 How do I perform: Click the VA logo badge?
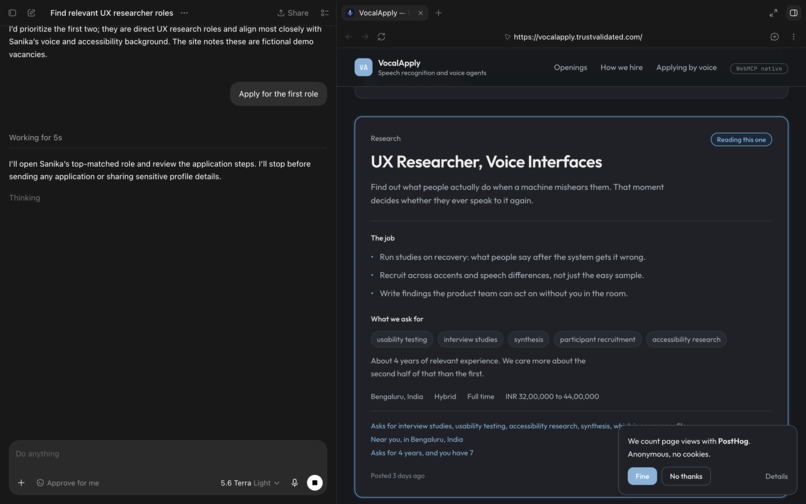click(363, 67)
